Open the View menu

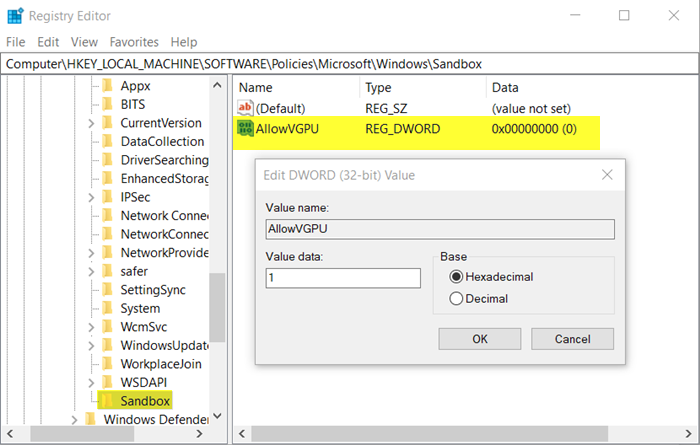click(84, 42)
